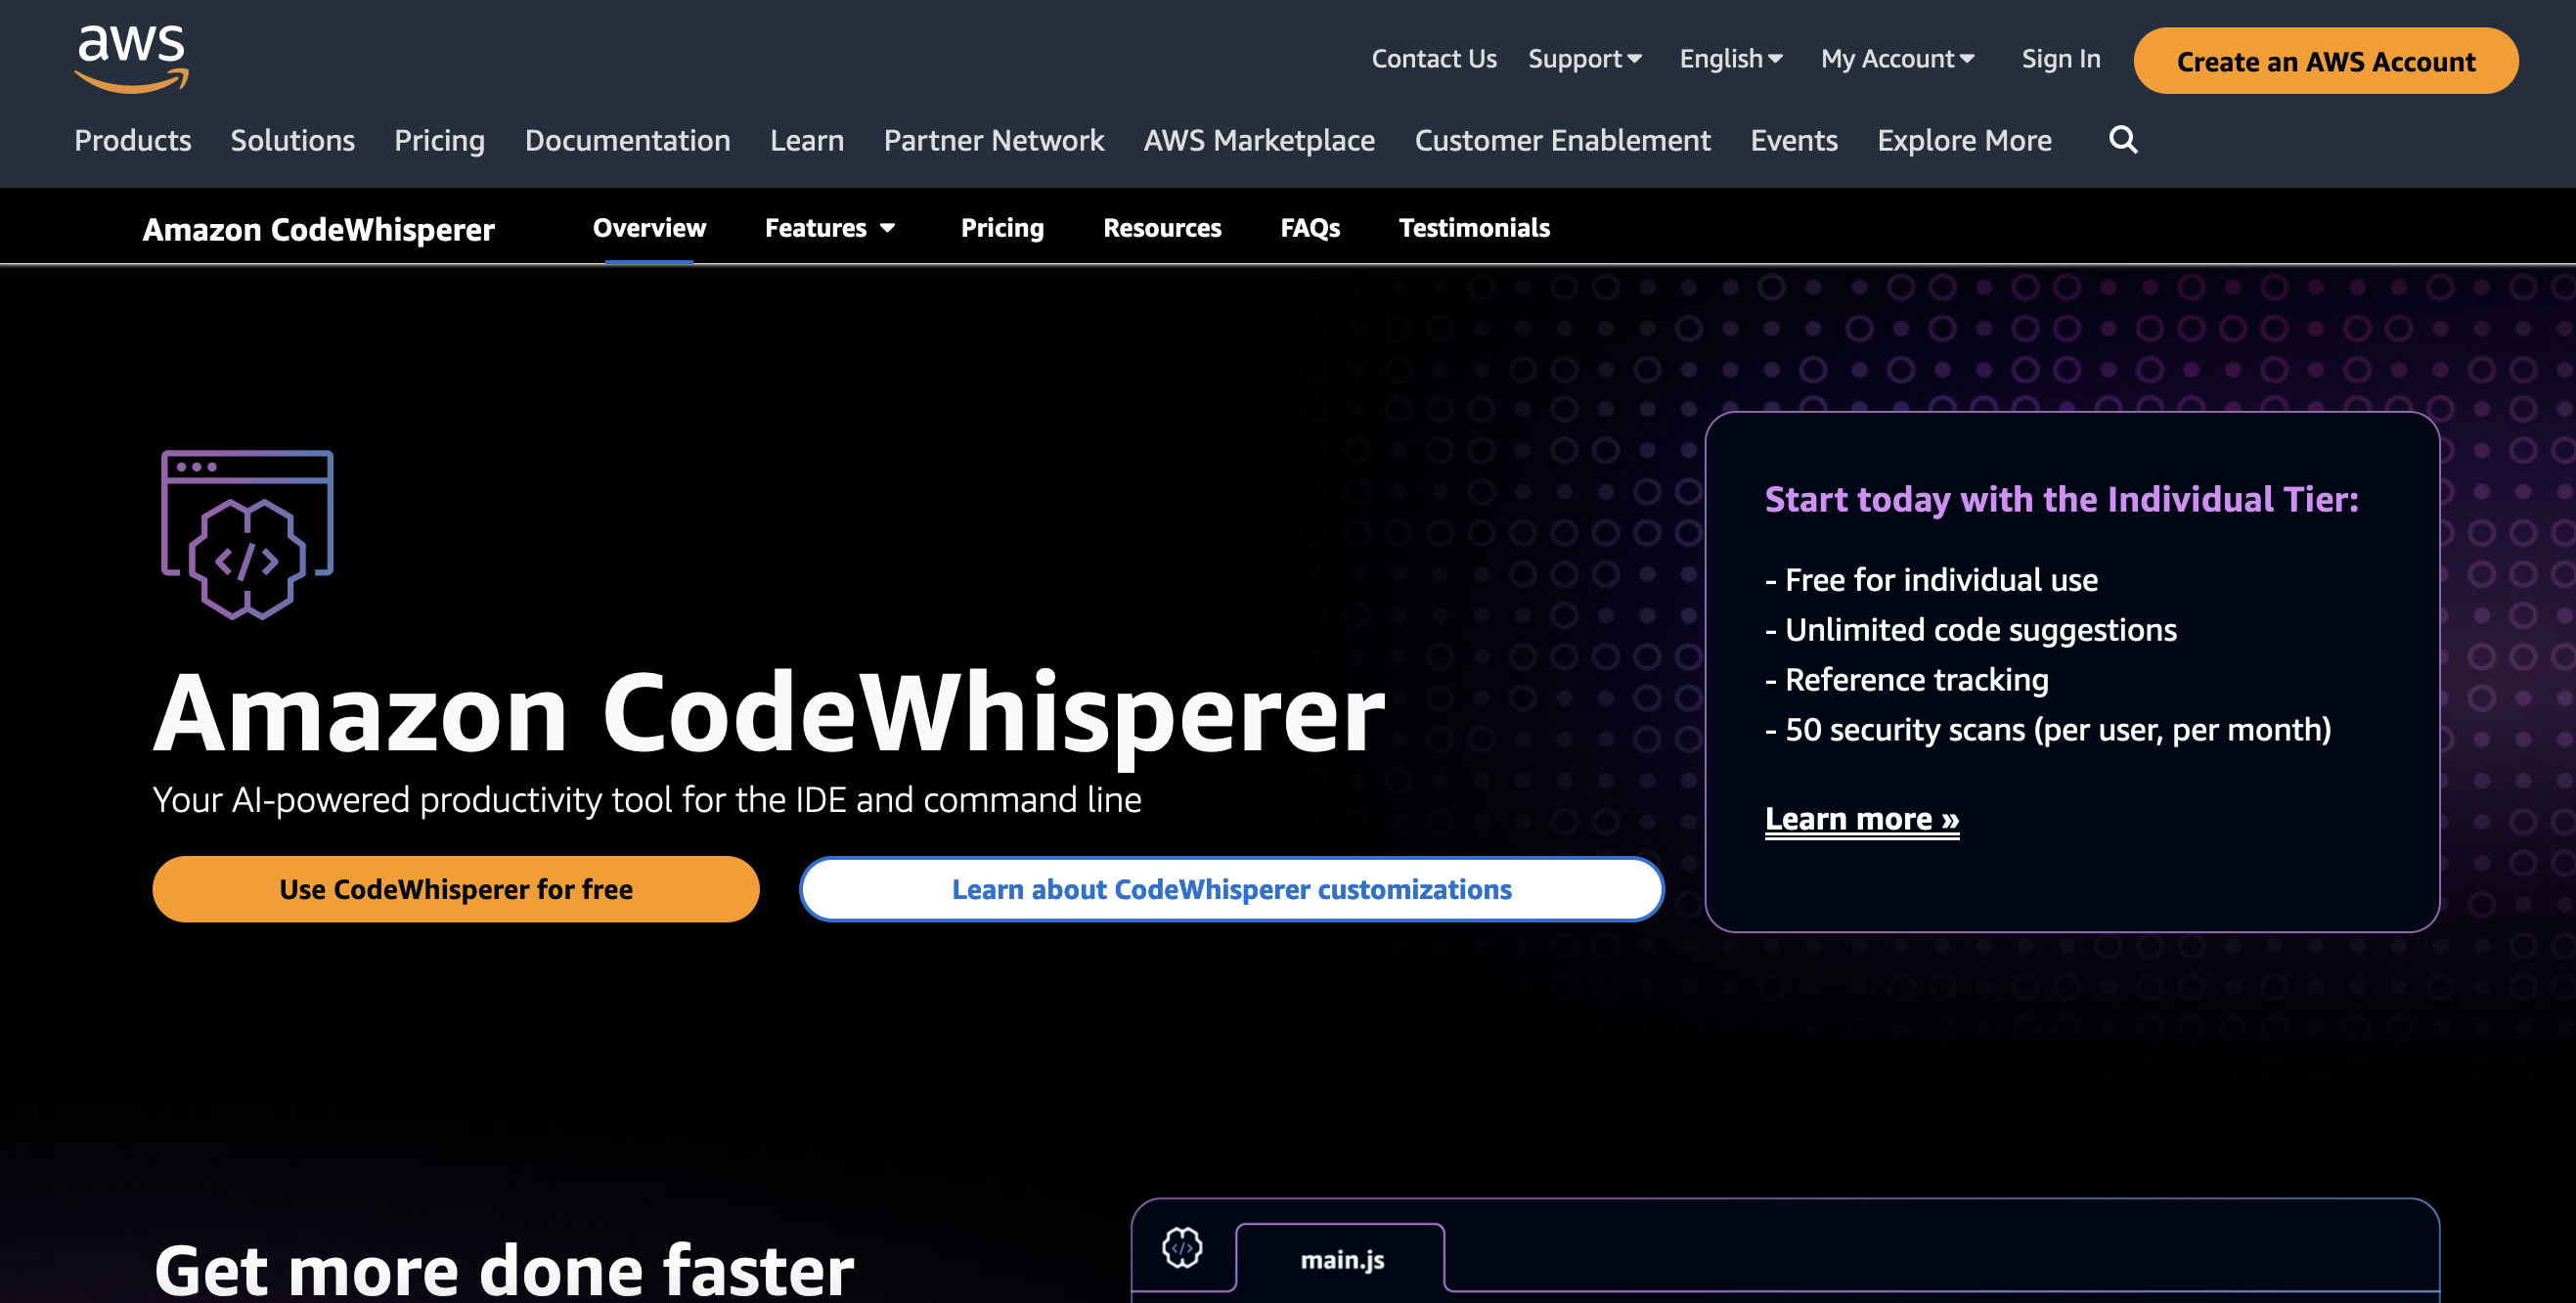The width and height of the screenshot is (2576, 1303).
Task: Open Pricing in the main navigation
Action: click(440, 140)
